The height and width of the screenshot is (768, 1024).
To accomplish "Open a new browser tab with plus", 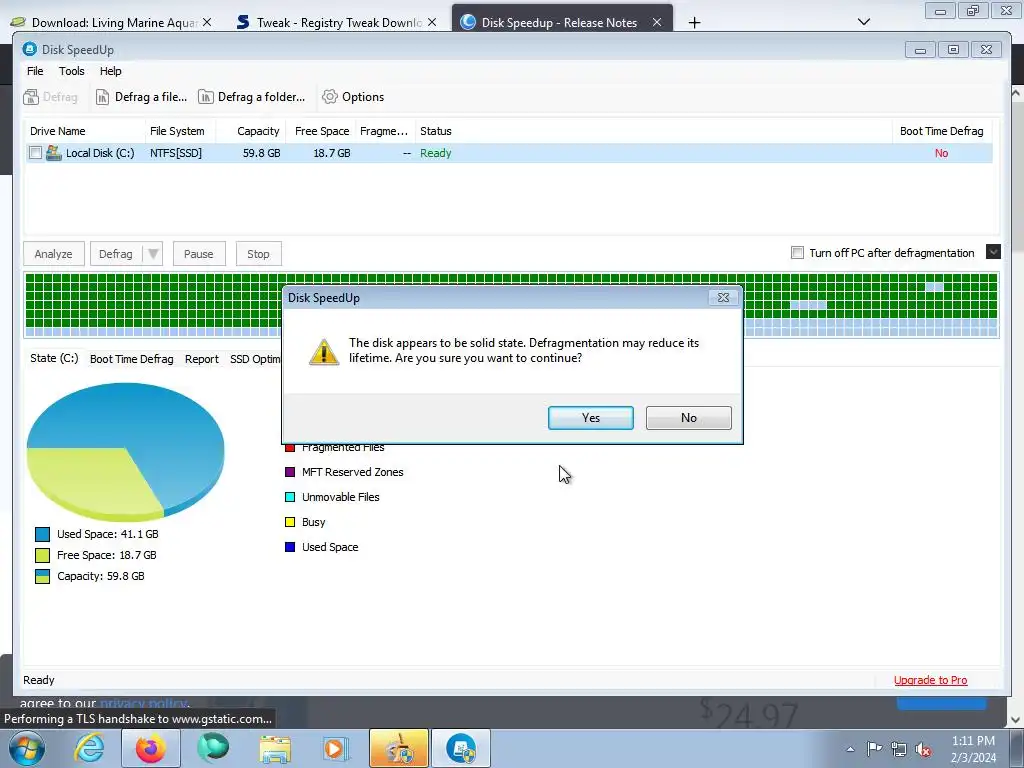I will [694, 22].
